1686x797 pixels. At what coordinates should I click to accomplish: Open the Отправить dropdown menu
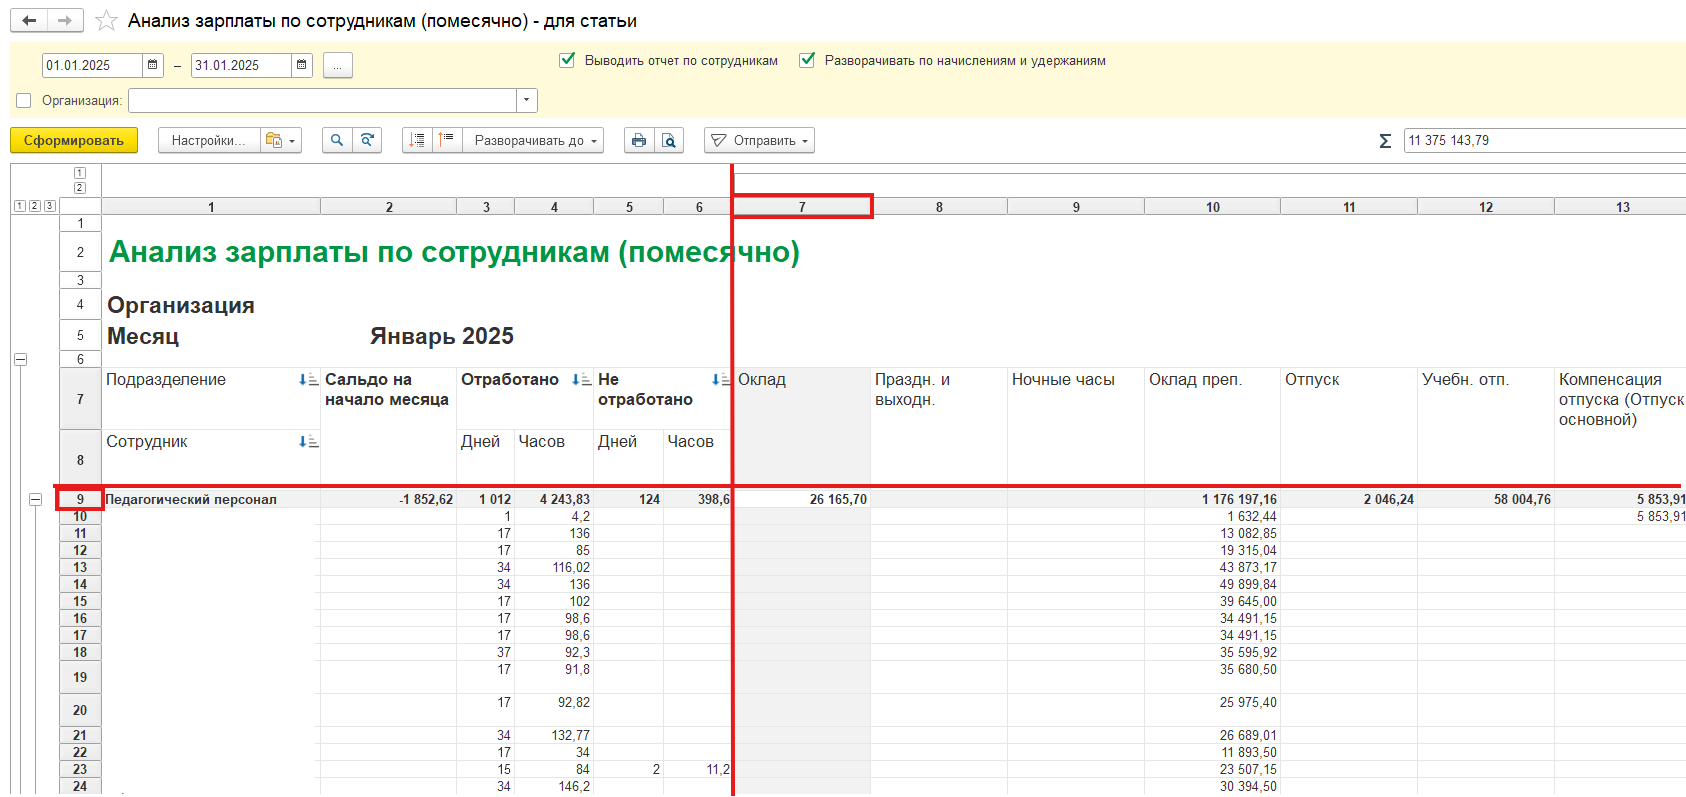pos(759,141)
